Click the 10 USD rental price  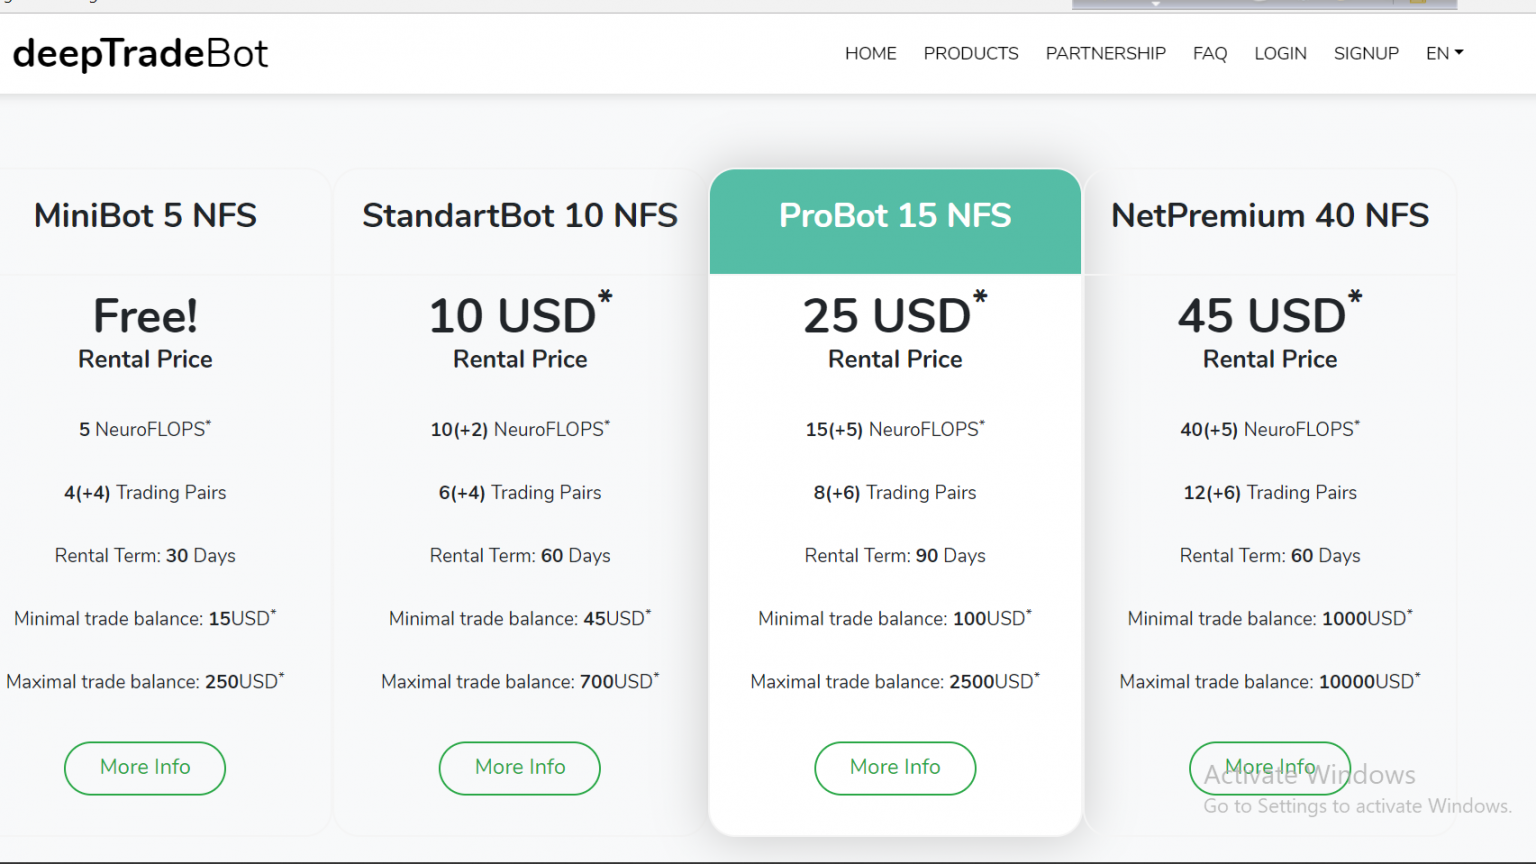513,316
